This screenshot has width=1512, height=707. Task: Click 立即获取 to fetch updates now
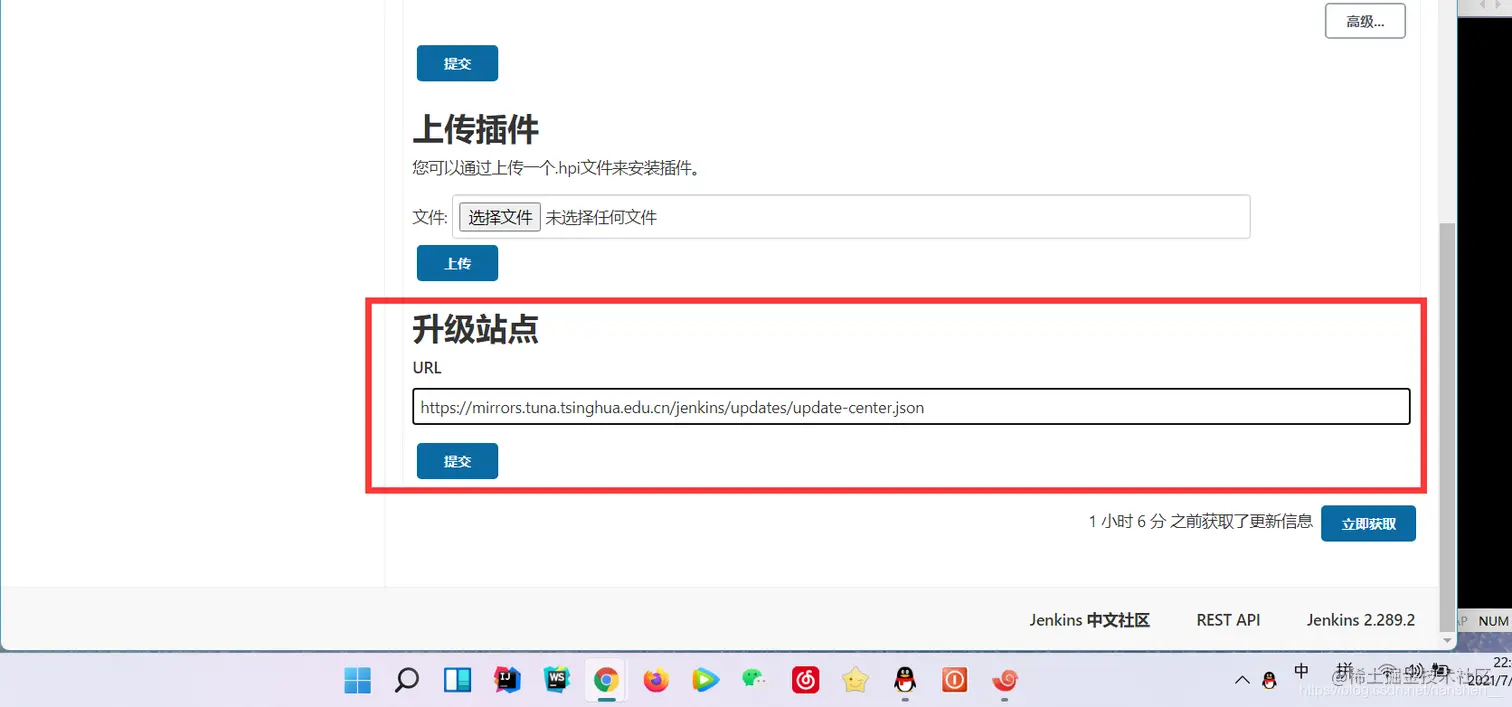(x=1368, y=523)
